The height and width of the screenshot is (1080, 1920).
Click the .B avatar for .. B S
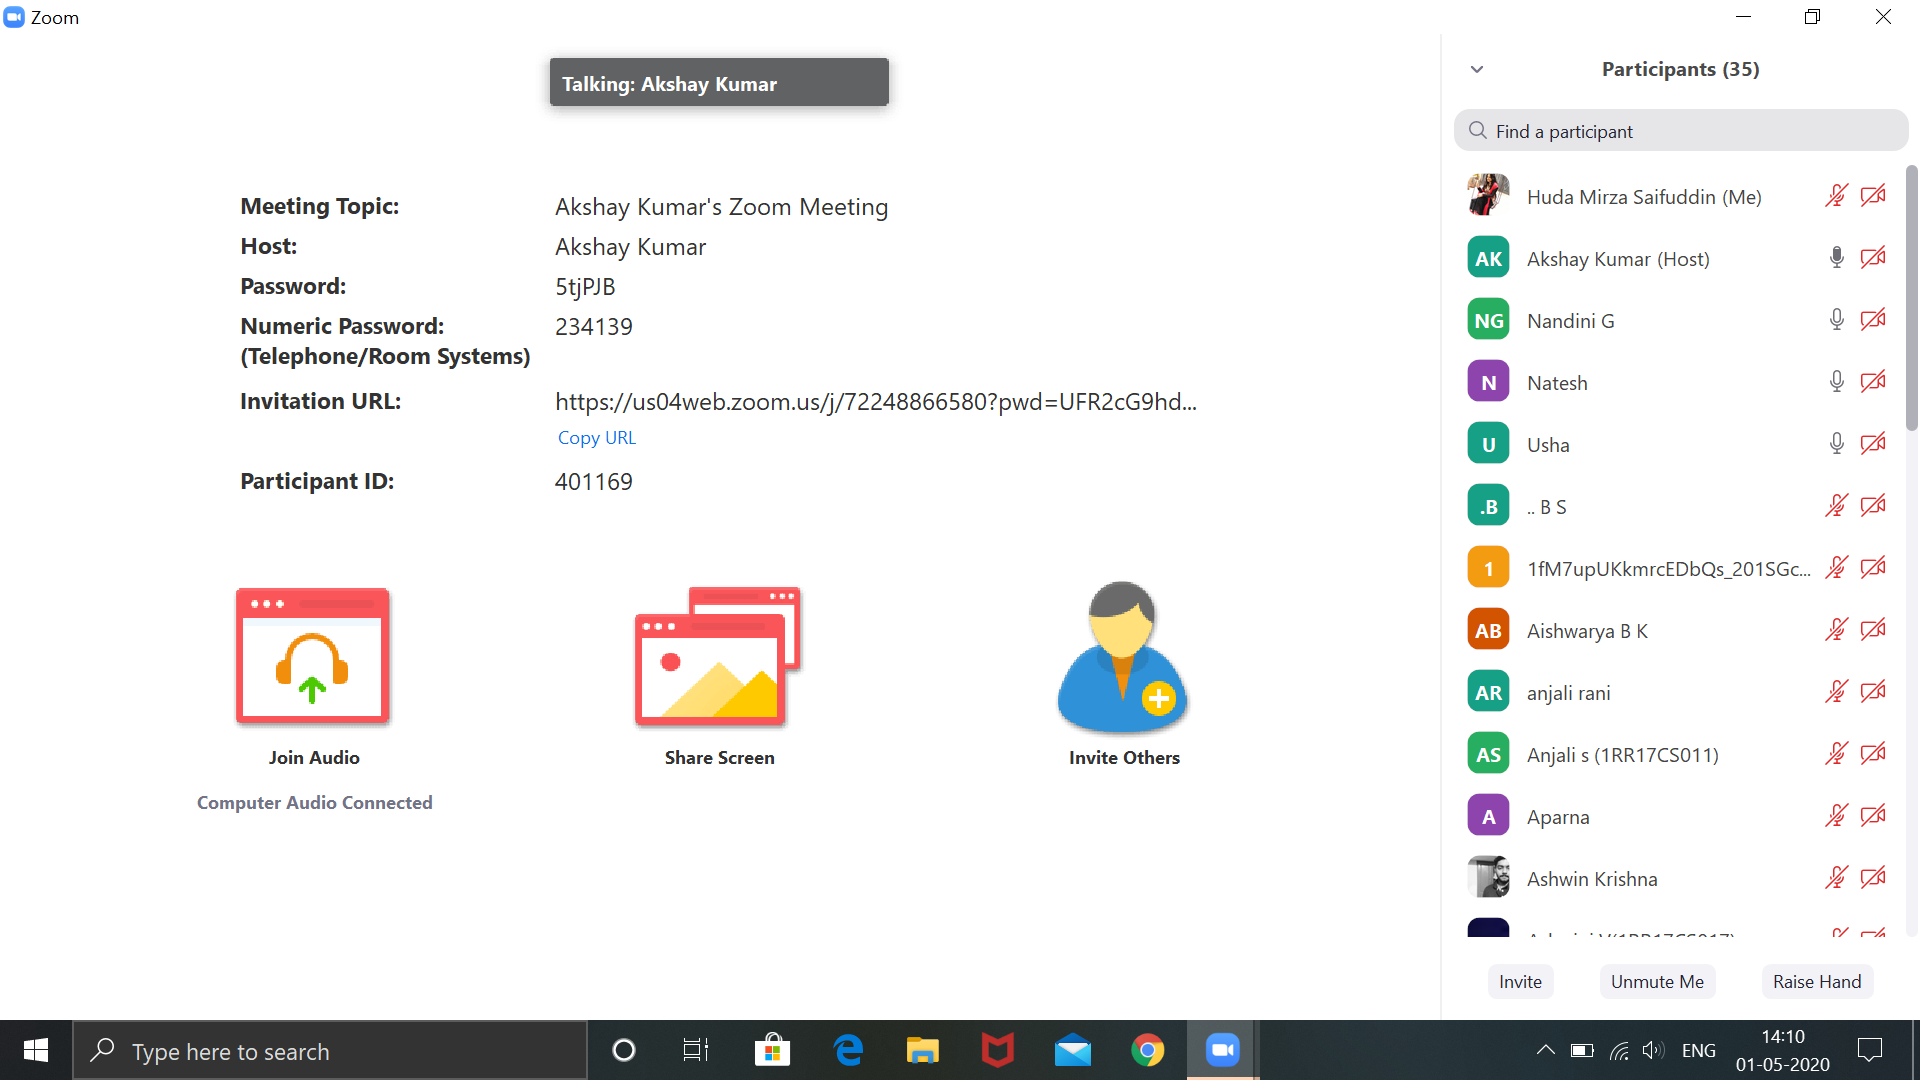pos(1488,506)
